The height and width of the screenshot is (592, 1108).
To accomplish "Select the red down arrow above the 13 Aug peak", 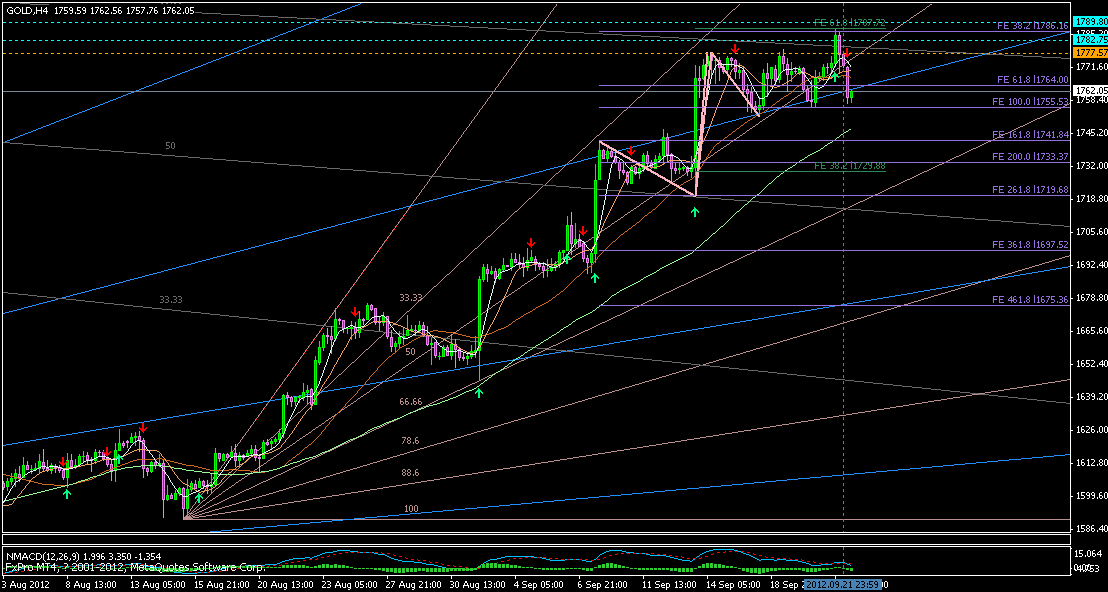I will [x=142, y=428].
